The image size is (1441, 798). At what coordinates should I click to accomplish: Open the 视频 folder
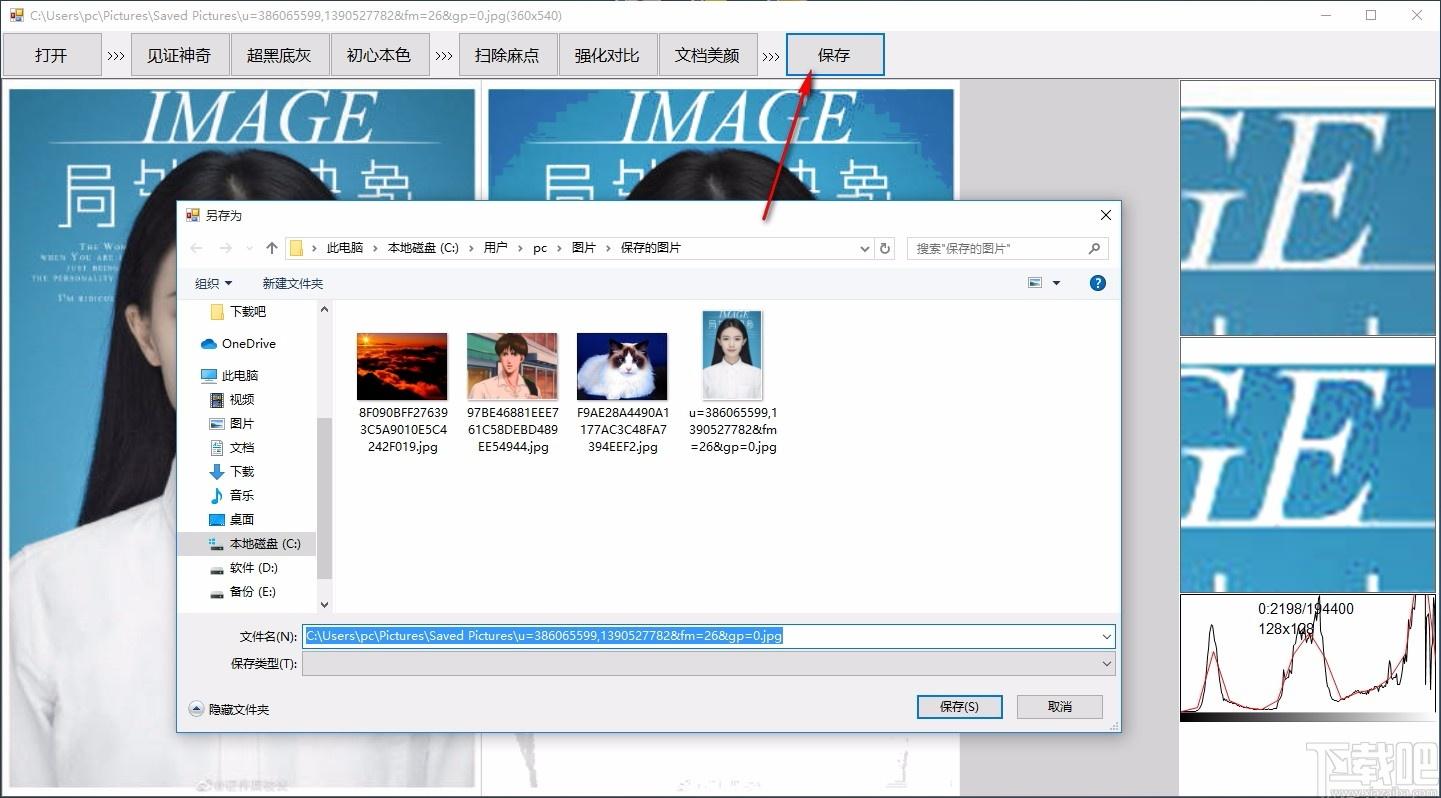(x=232, y=400)
